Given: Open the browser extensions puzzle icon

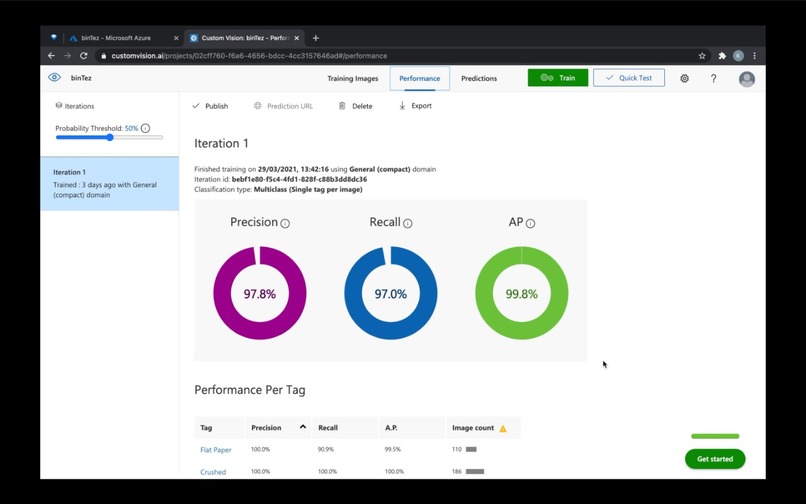Looking at the screenshot, I should pos(722,56).
